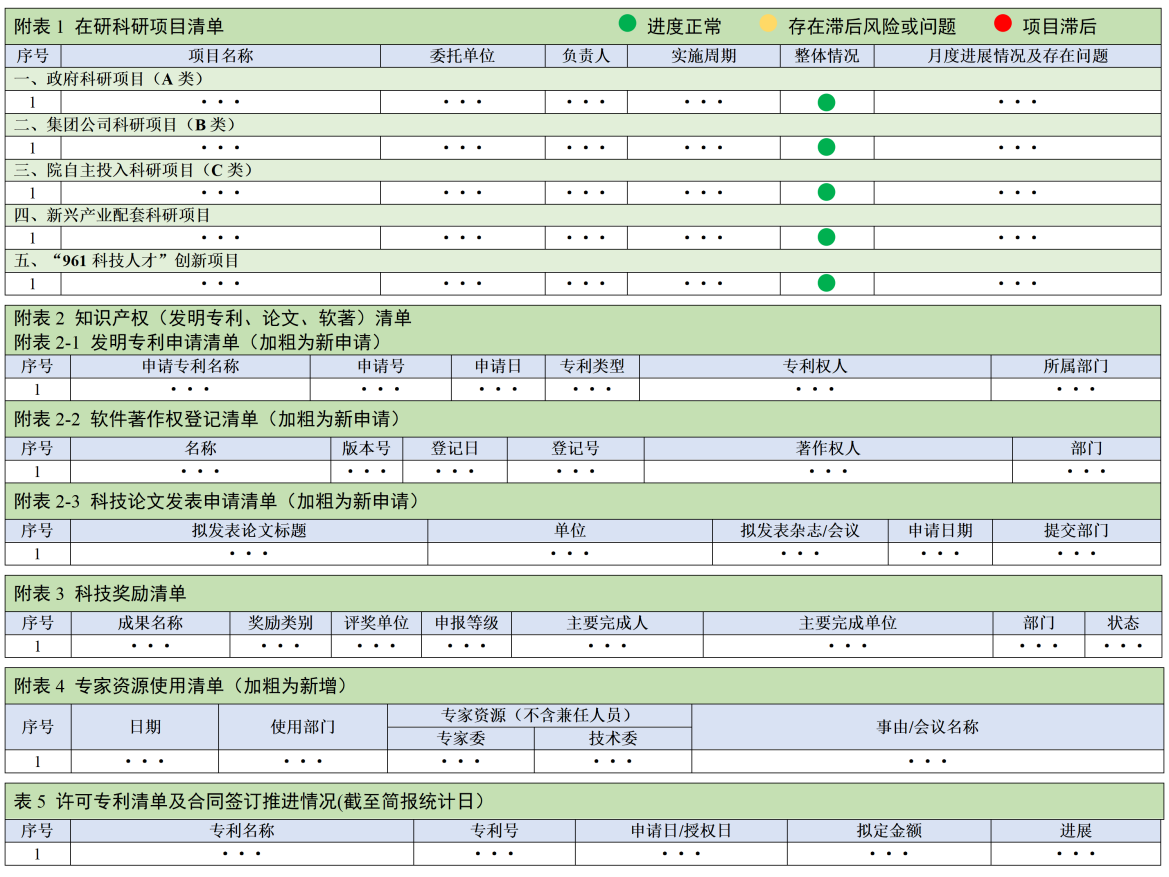
Task: Click the 拟发表杂志/会议 column header
Action: pyautogui.click(x=800, y=530)
